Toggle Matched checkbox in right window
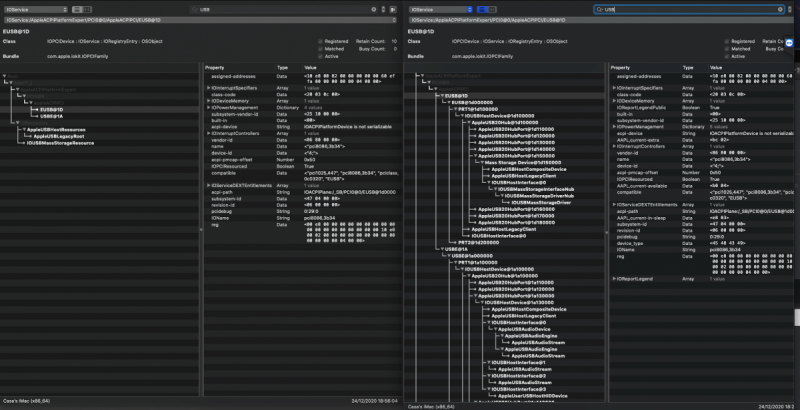The width and height of the screenshot is (800, 410). point(727,49)
